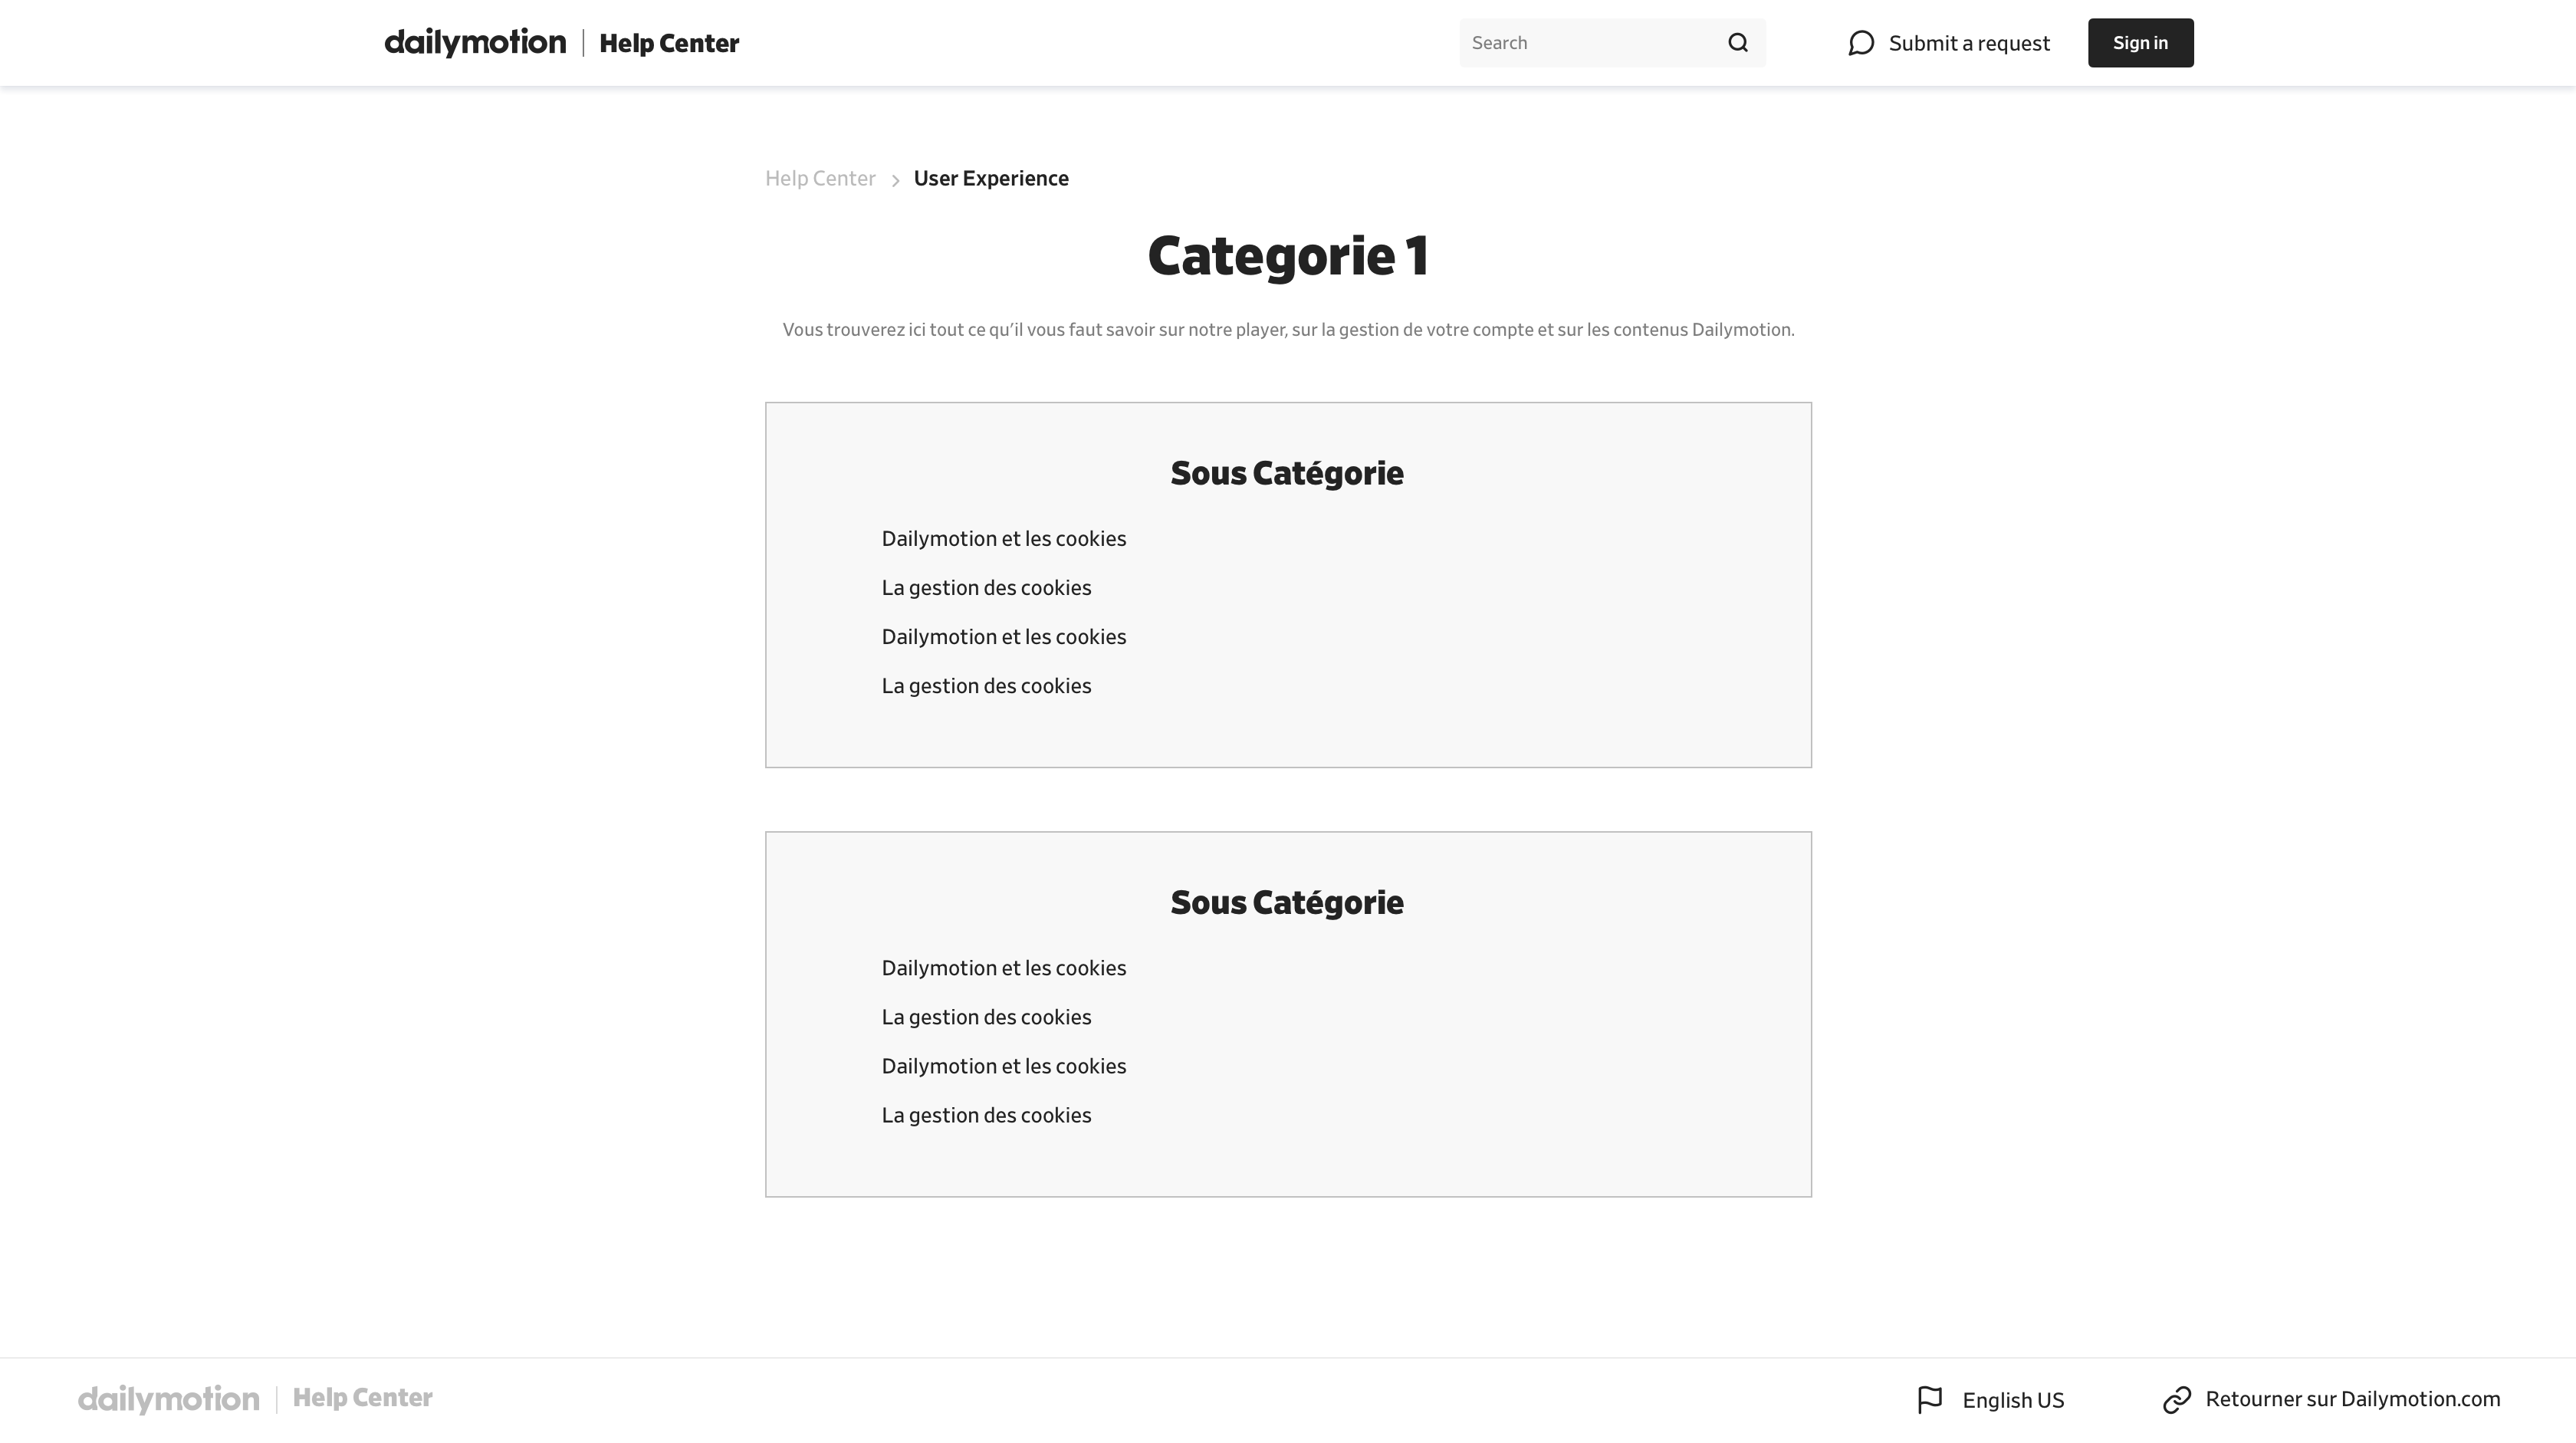
Task: Click the Sign in button
Action: 2140,43
